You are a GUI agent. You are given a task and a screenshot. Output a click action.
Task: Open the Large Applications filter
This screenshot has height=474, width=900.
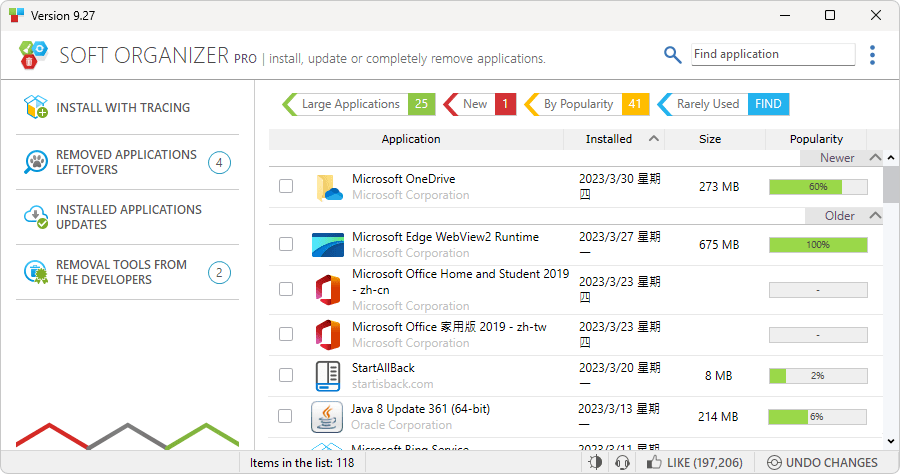(358, 104)
